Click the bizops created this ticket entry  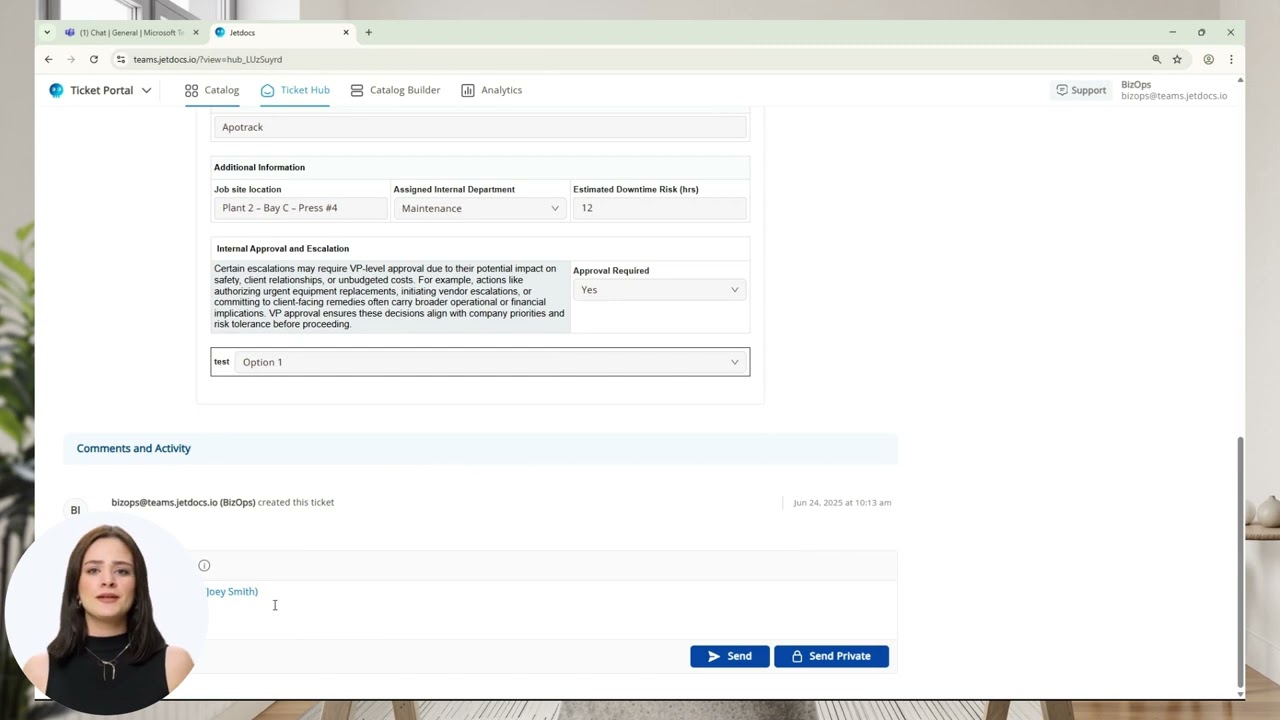[x=223, y=502]
